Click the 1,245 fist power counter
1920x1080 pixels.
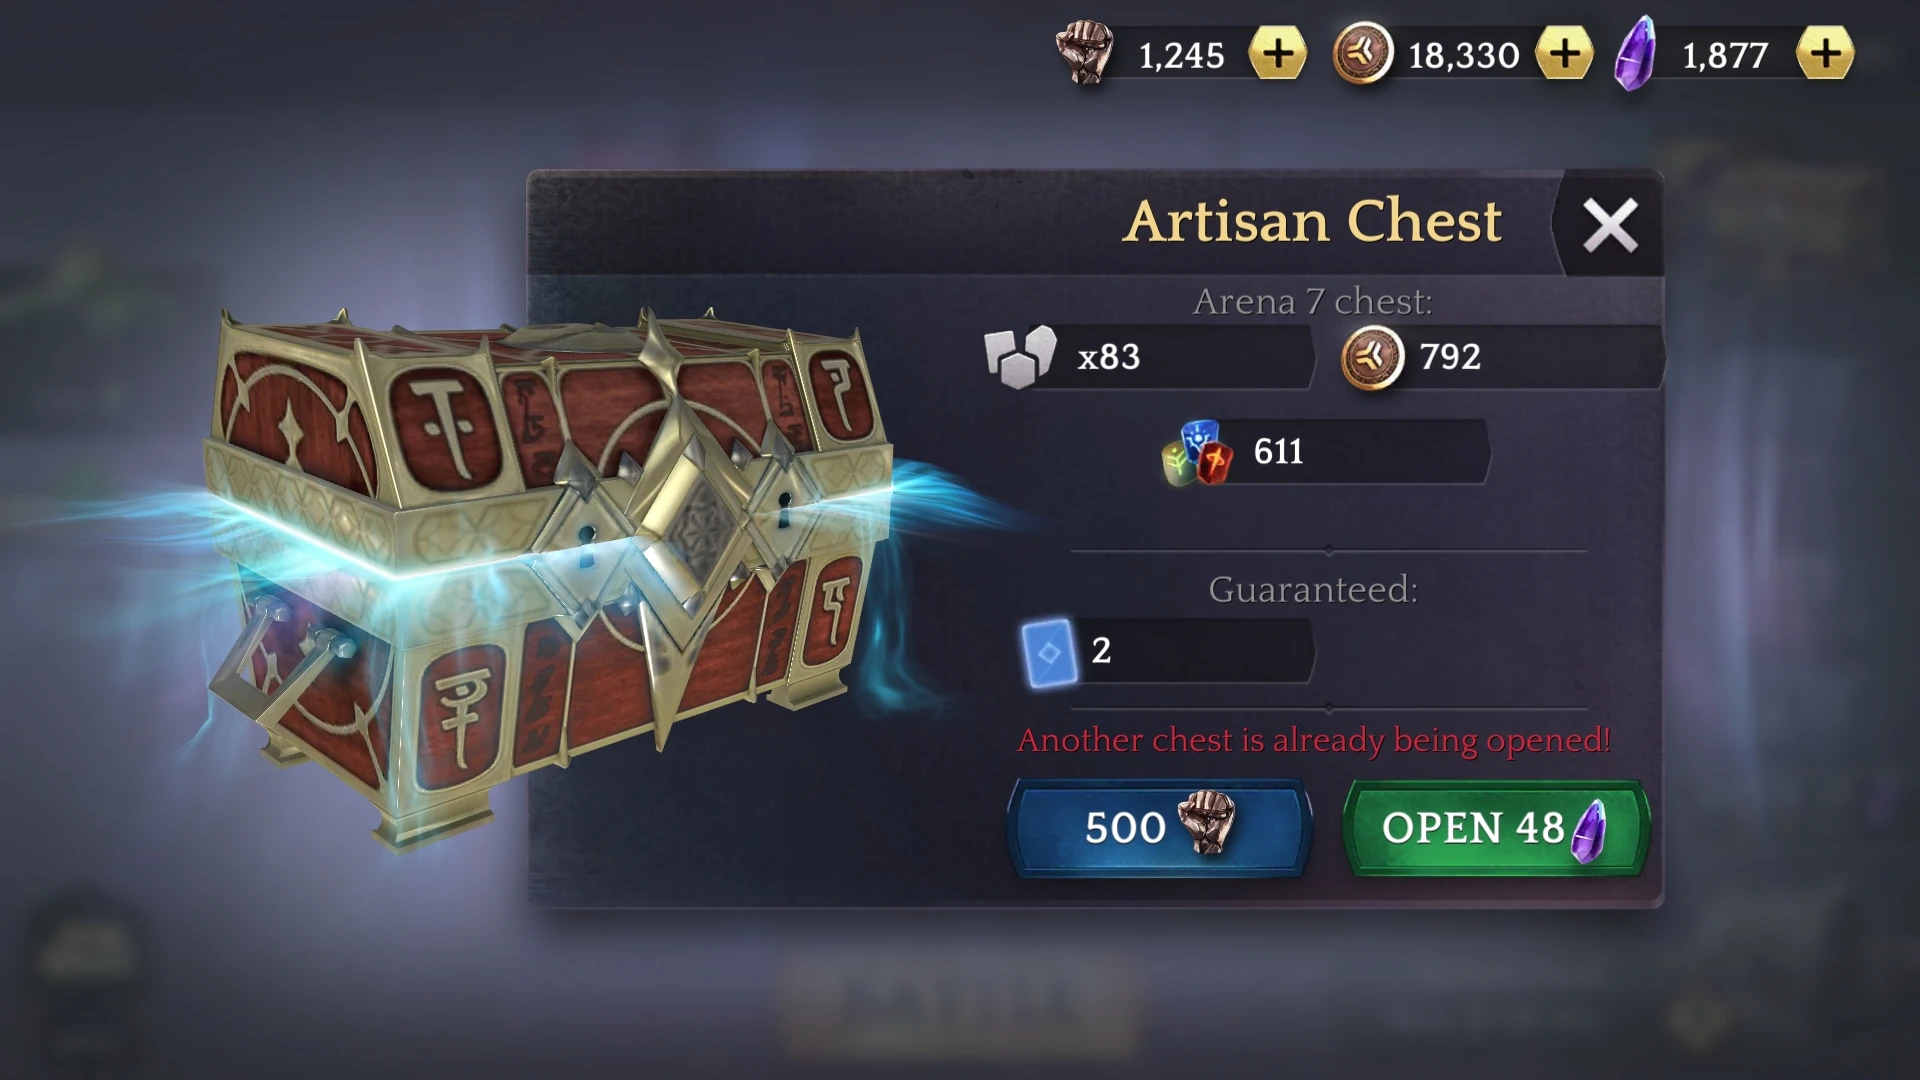[x=1182, y=55]
